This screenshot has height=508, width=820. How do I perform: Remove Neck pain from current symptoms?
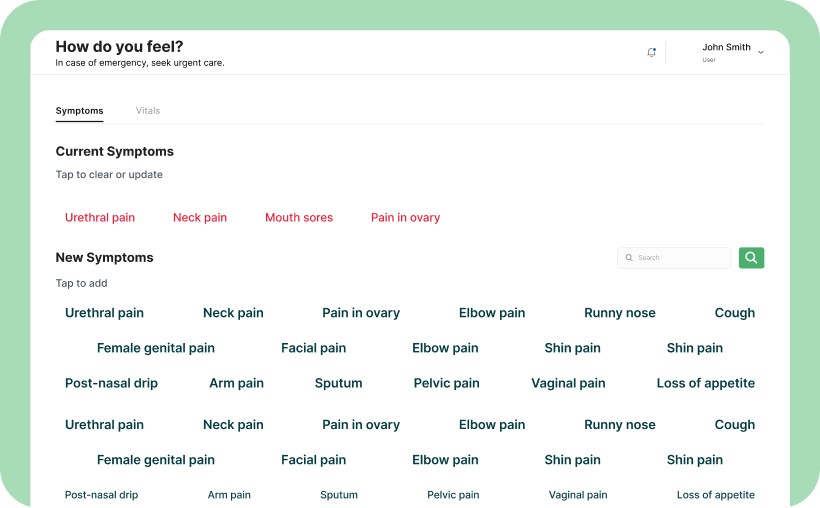coord(200,218)
